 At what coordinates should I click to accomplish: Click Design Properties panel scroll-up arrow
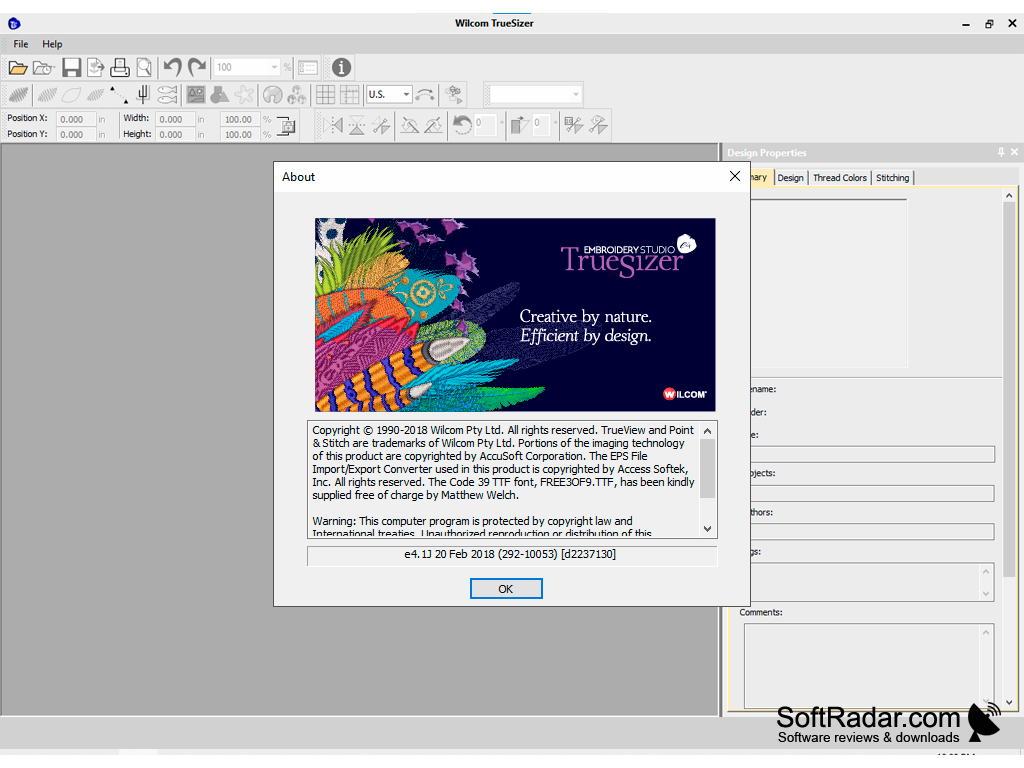pos(1009,195)
